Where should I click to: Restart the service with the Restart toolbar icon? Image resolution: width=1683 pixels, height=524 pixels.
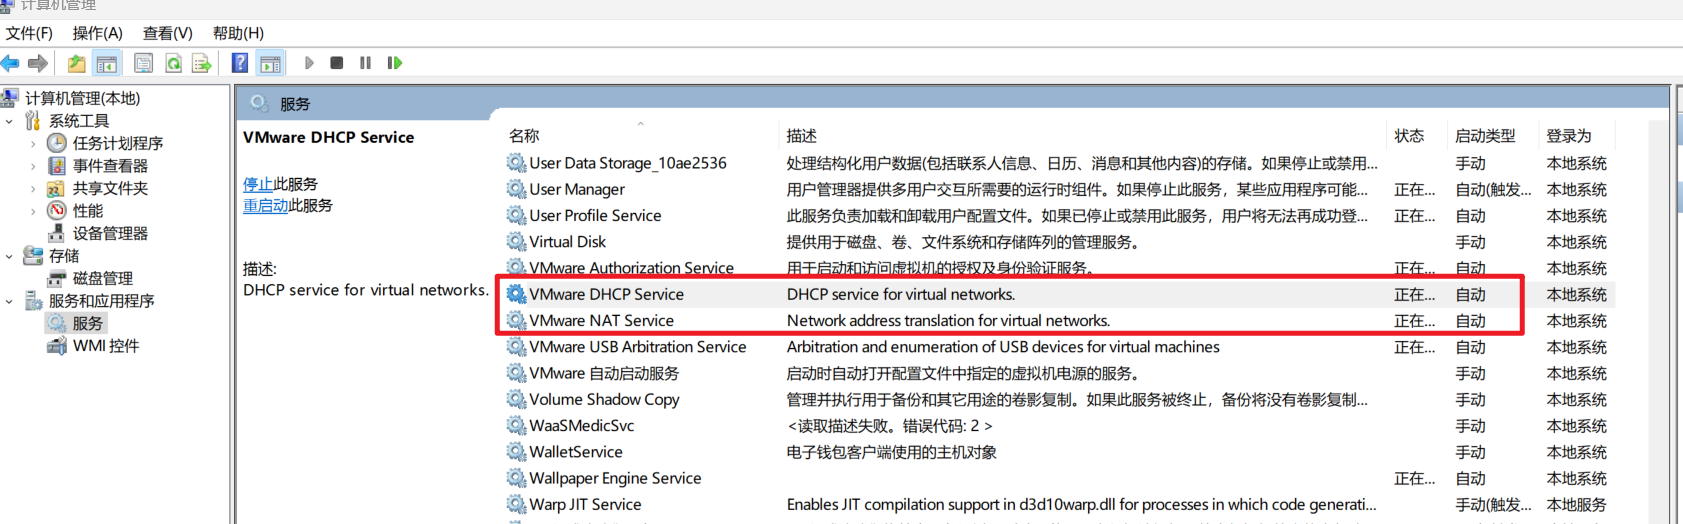395,63
